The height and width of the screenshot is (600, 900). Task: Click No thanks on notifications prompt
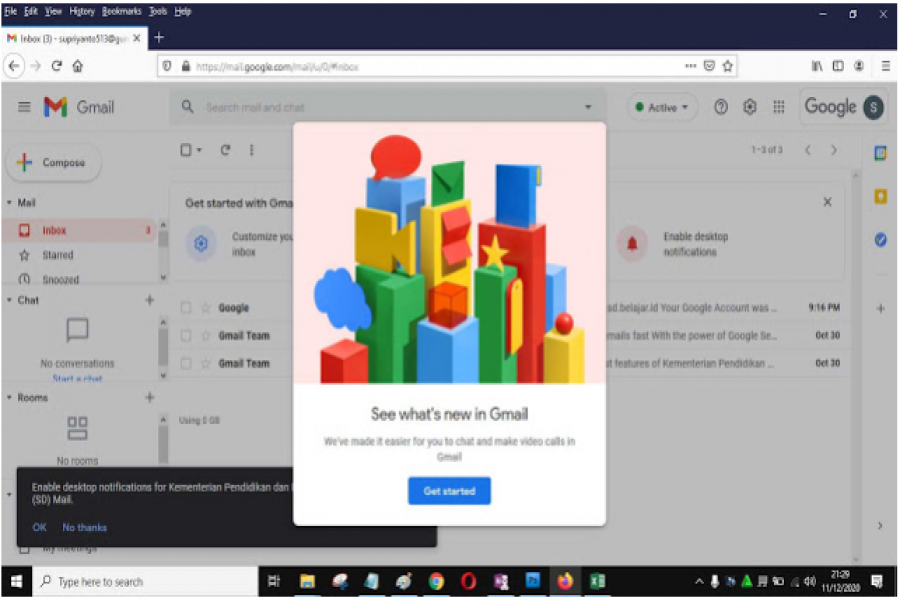click(84, 527)
